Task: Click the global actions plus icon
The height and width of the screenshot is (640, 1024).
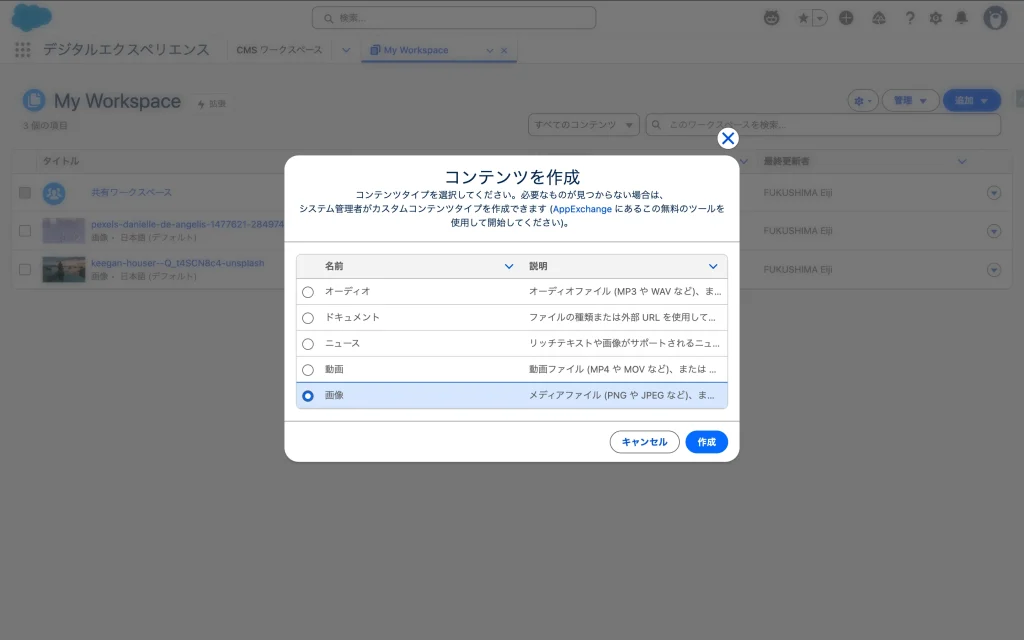Action: tap(846, 18)
